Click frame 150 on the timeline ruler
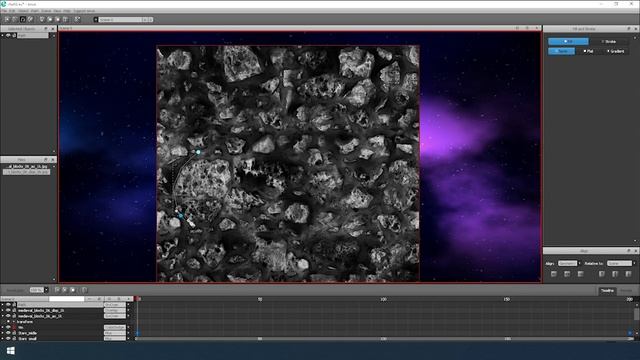 point(507,299)
